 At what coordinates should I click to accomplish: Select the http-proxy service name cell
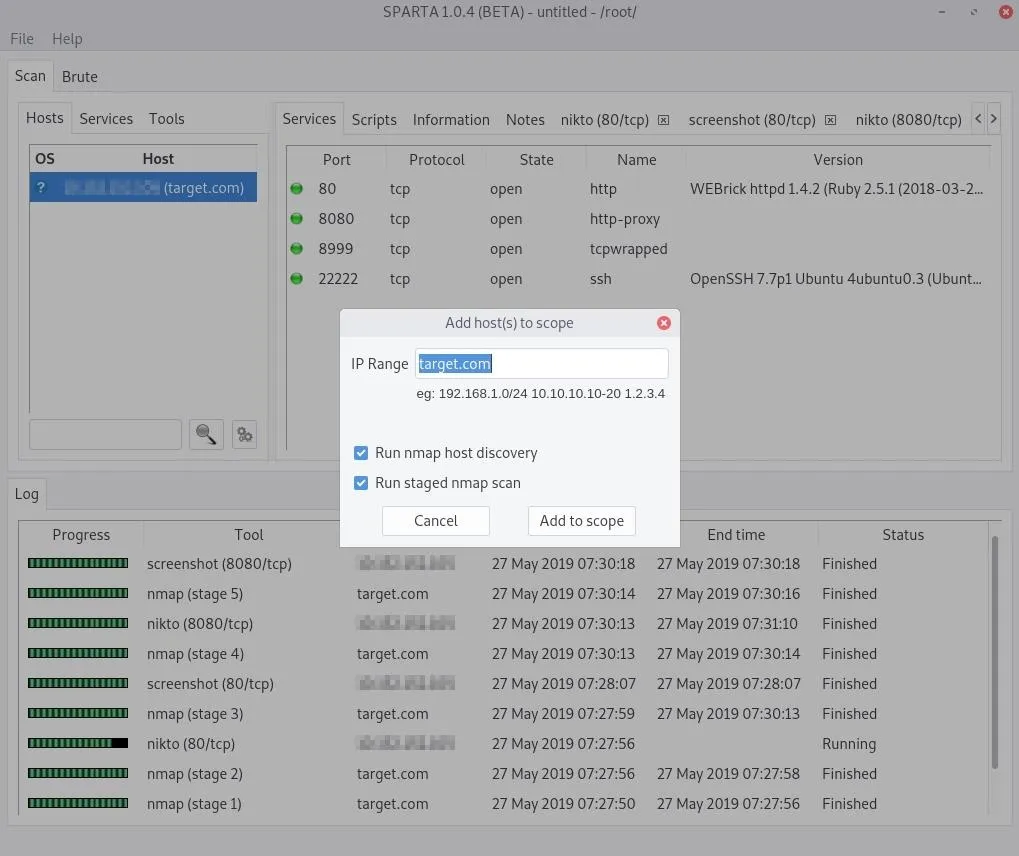pos(625,219)
